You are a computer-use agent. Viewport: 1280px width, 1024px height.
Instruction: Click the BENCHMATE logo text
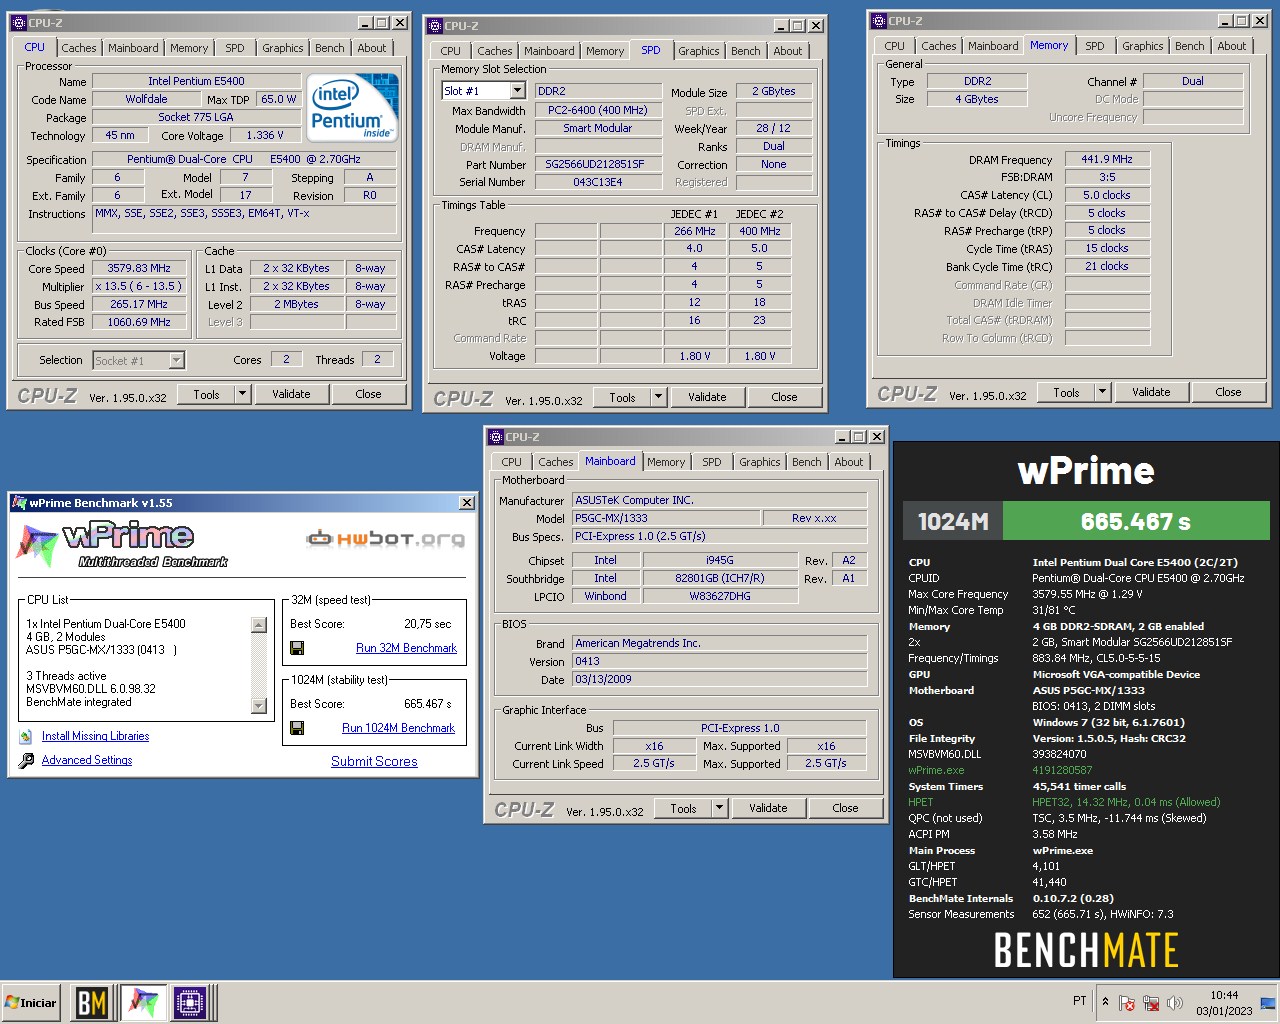[x=1086, y=949]
